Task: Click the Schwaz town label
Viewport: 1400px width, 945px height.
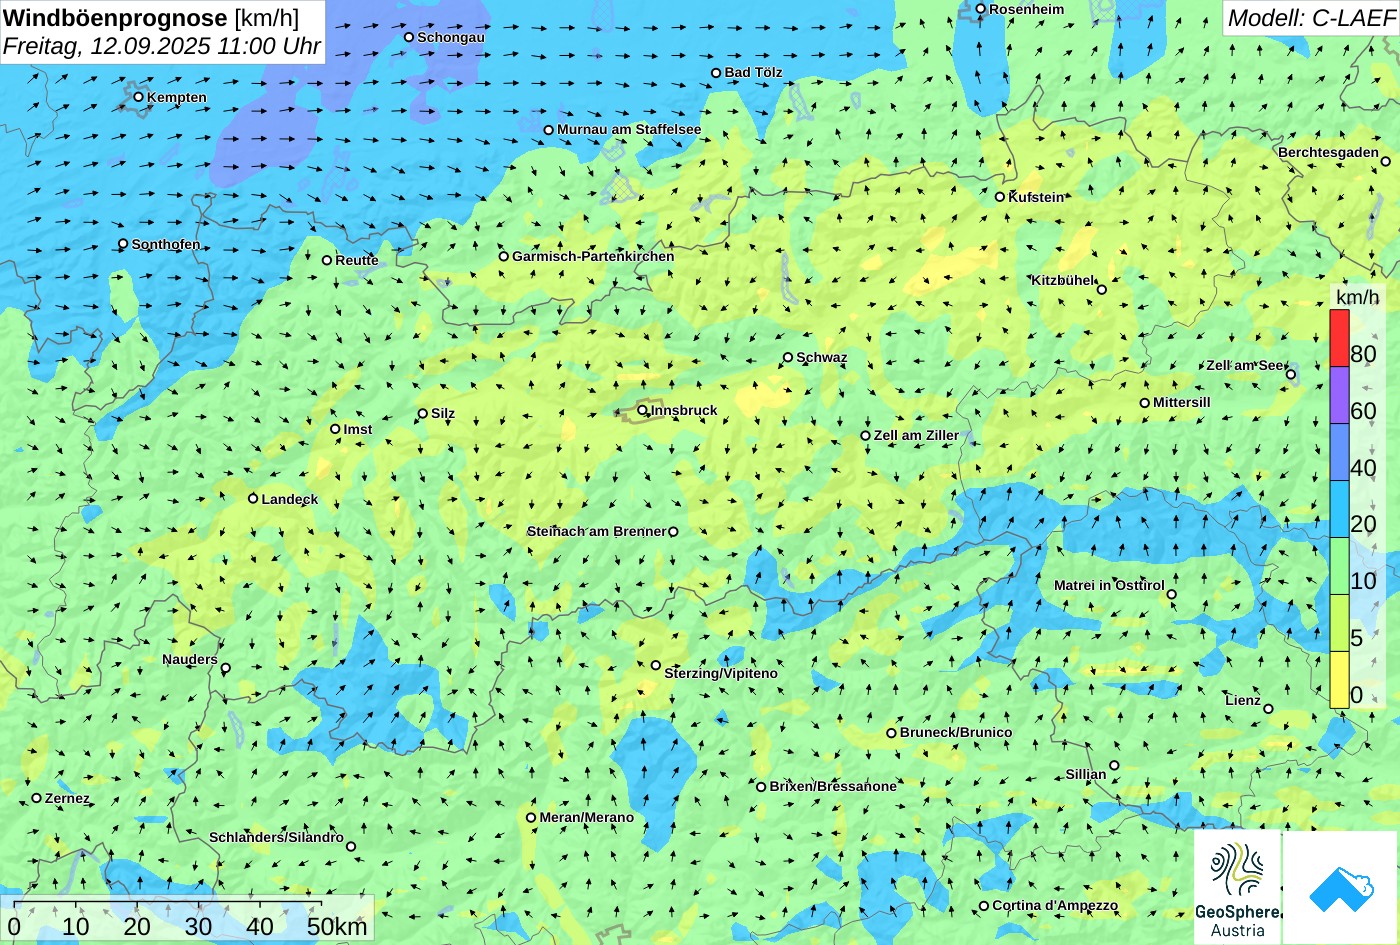Action: click(x=822, y=357)
